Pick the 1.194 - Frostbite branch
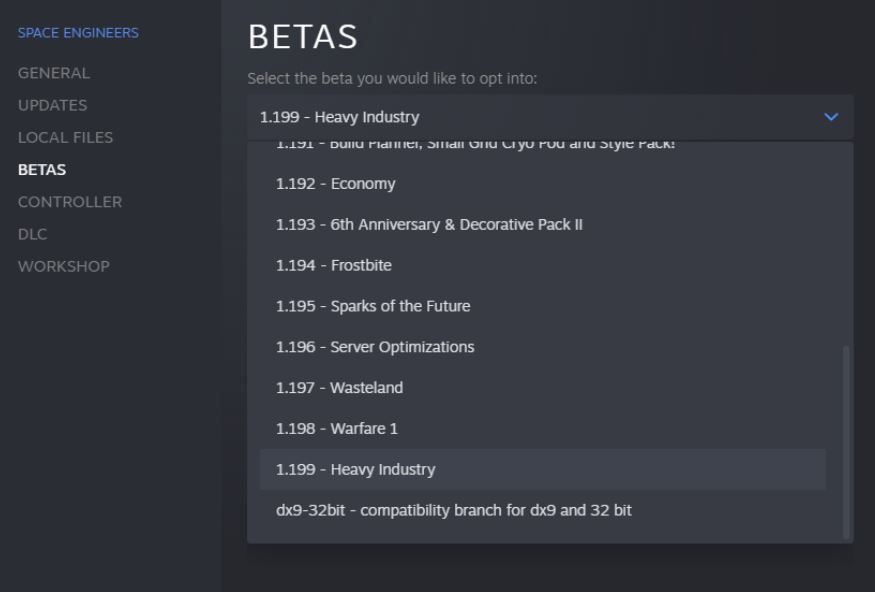875x592 pixels. [x=334, y=266]
